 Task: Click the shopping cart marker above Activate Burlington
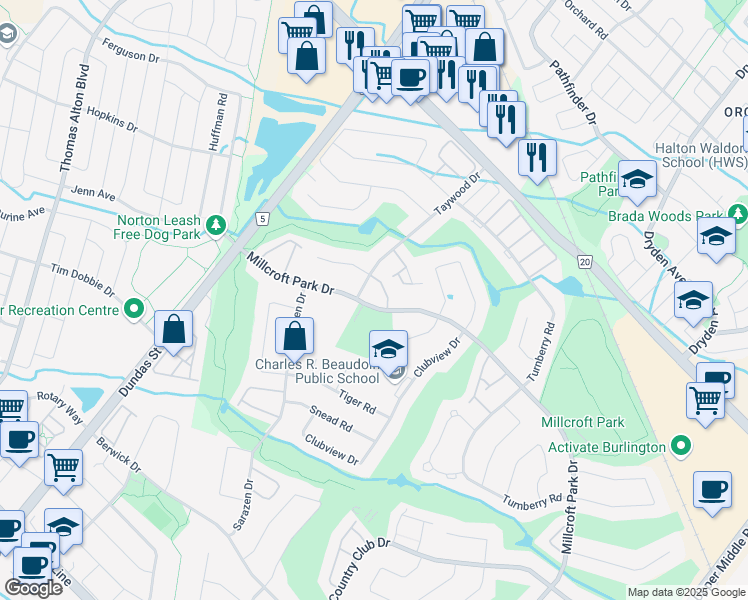(x=706, y=402)
